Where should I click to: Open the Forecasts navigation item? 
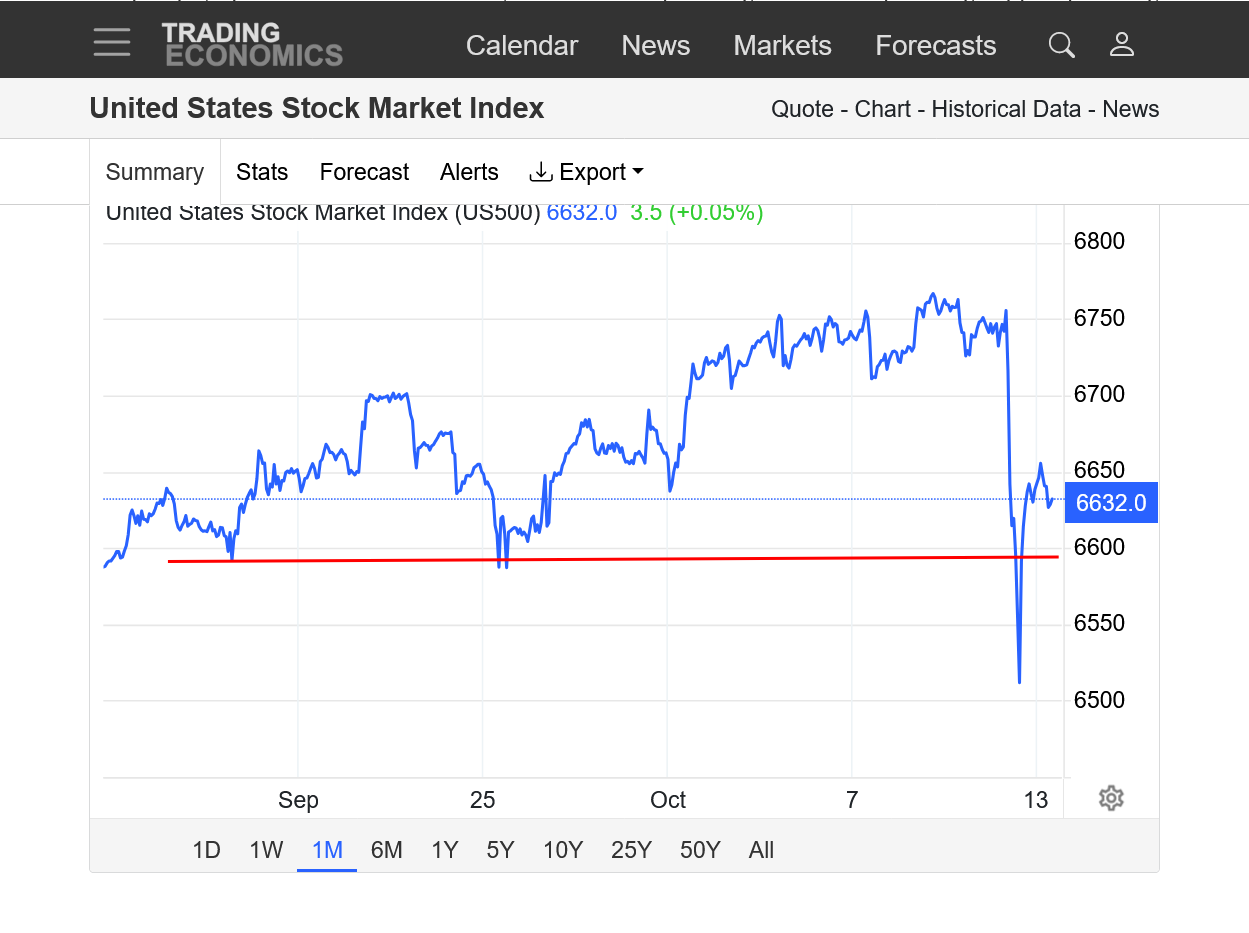[935, 46]
